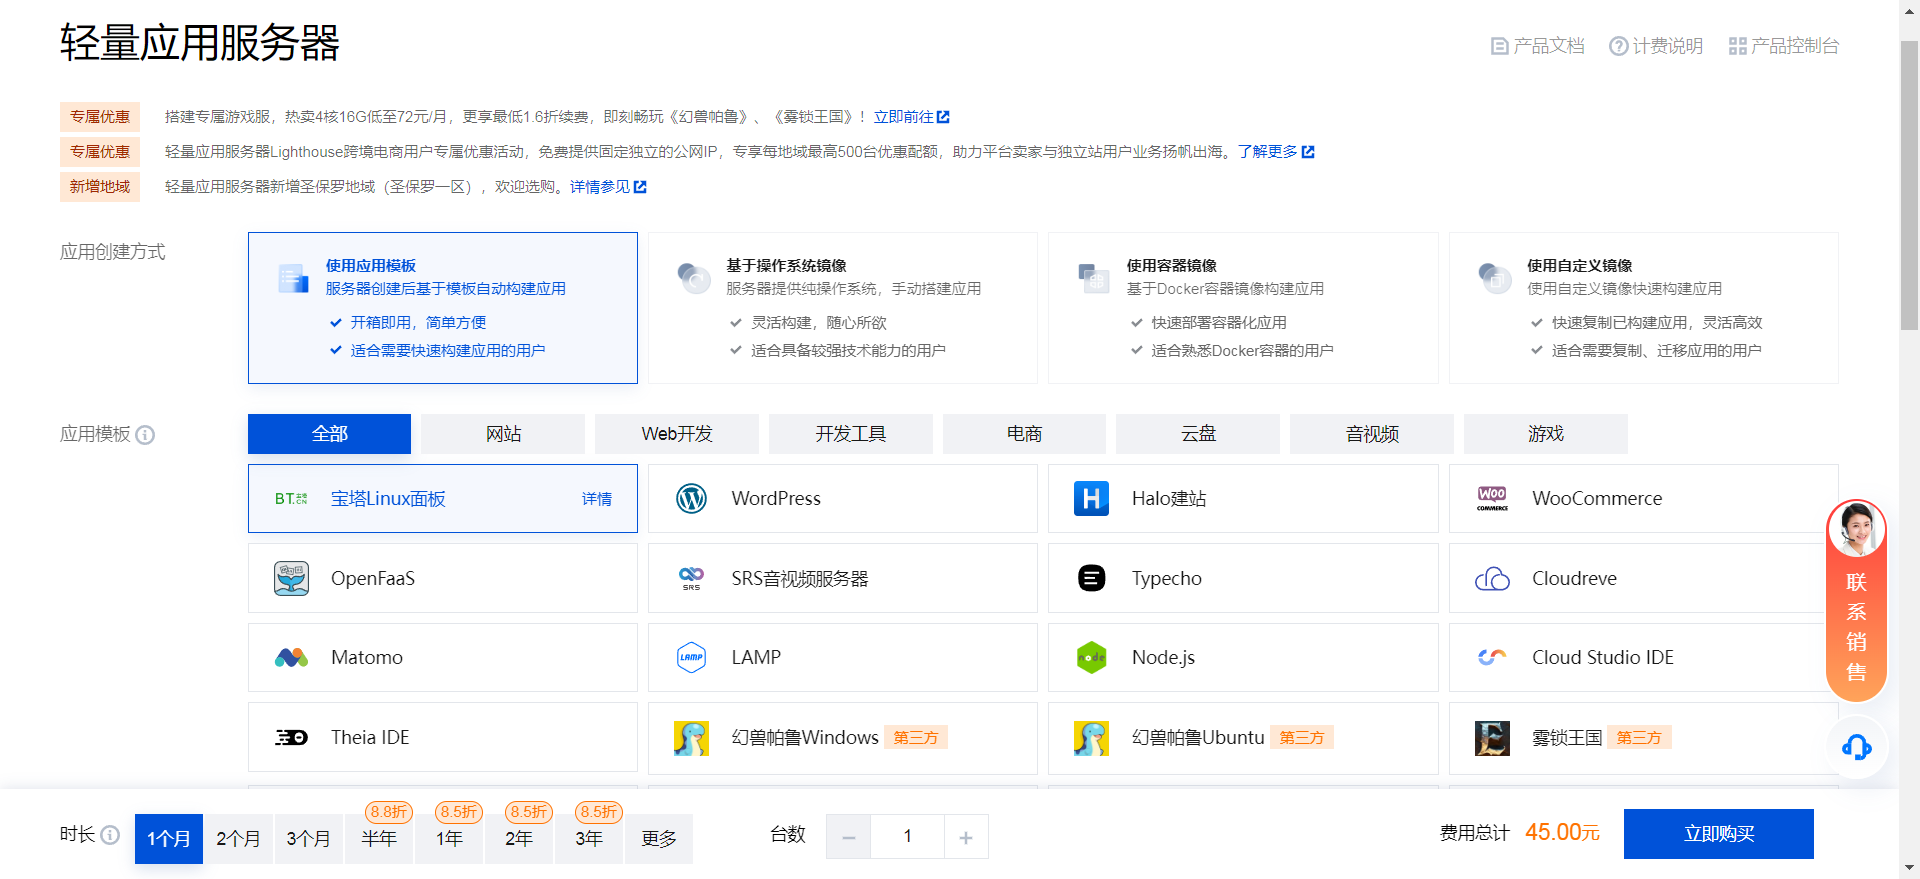Click the Typecho black circle icon
This screenshot has height=879, width=1920.
1091,578
